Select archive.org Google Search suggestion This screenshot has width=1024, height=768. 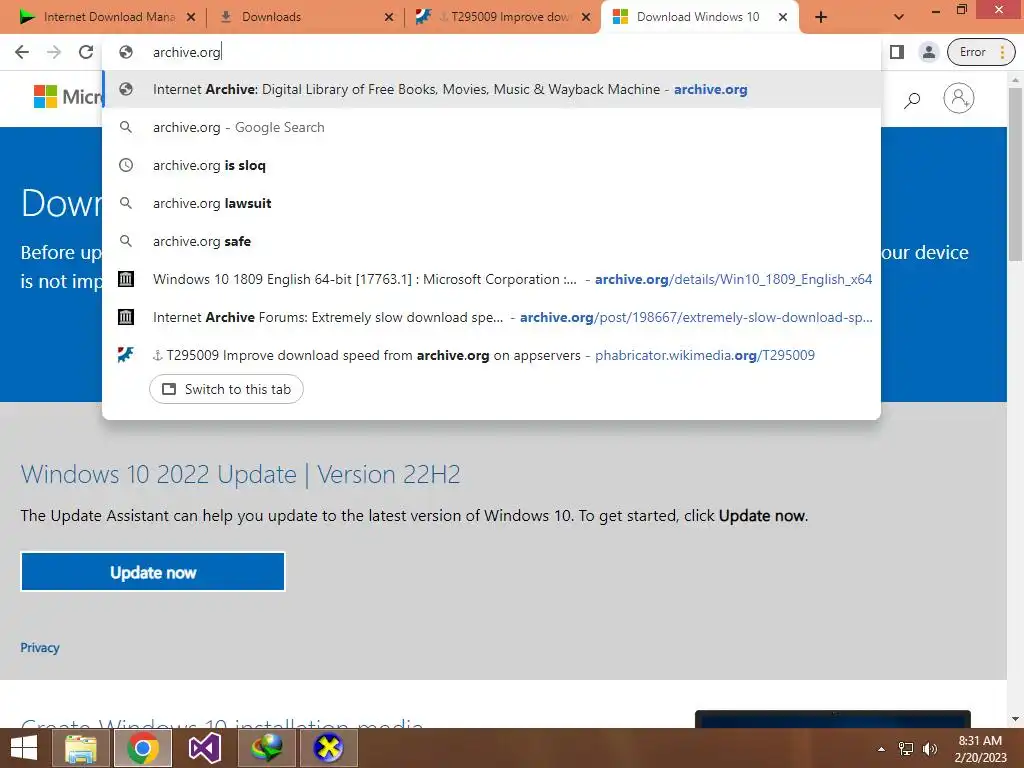coord(491,127)
